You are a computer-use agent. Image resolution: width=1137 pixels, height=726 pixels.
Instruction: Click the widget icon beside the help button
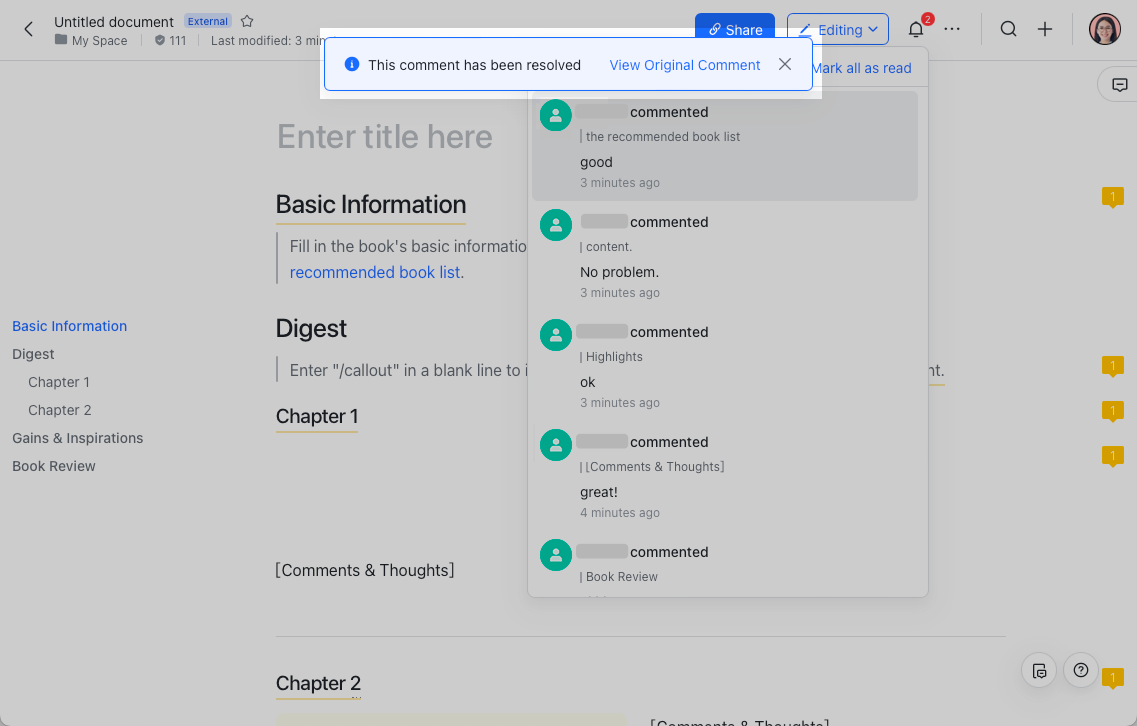tap(1039, 670)
